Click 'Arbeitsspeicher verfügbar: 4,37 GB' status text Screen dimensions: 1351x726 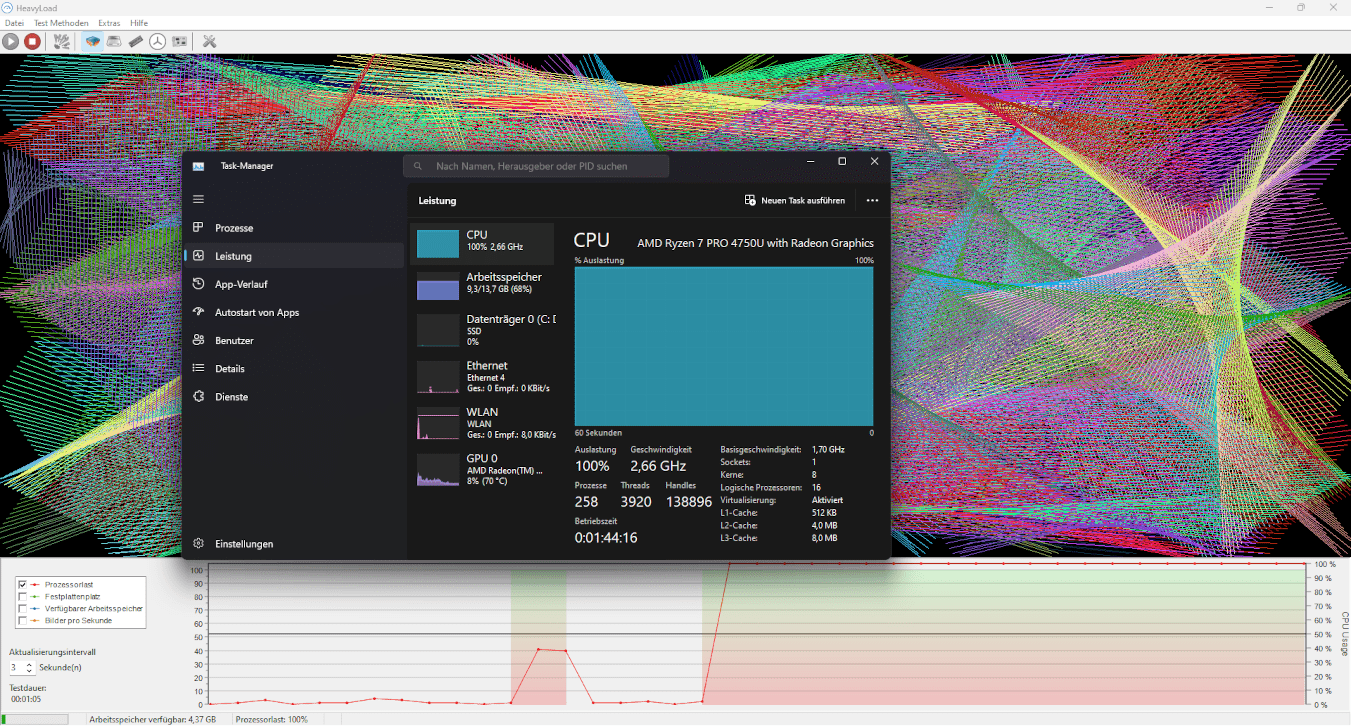pos(152,719)
